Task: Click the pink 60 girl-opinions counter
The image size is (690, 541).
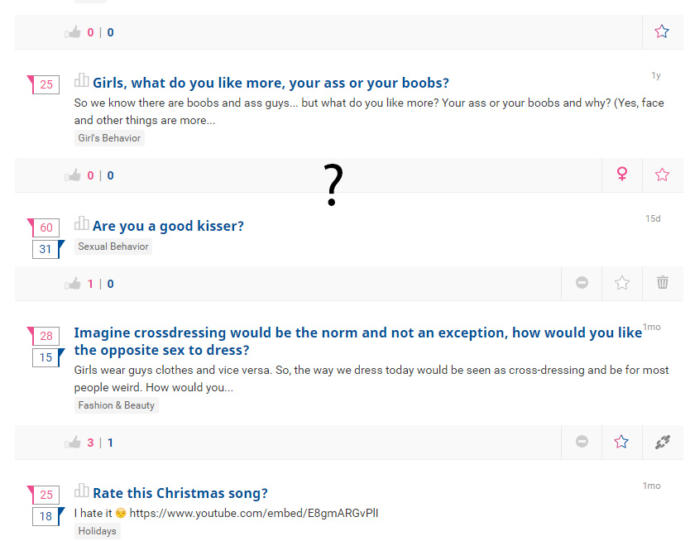Action: [x=44, y=228]
